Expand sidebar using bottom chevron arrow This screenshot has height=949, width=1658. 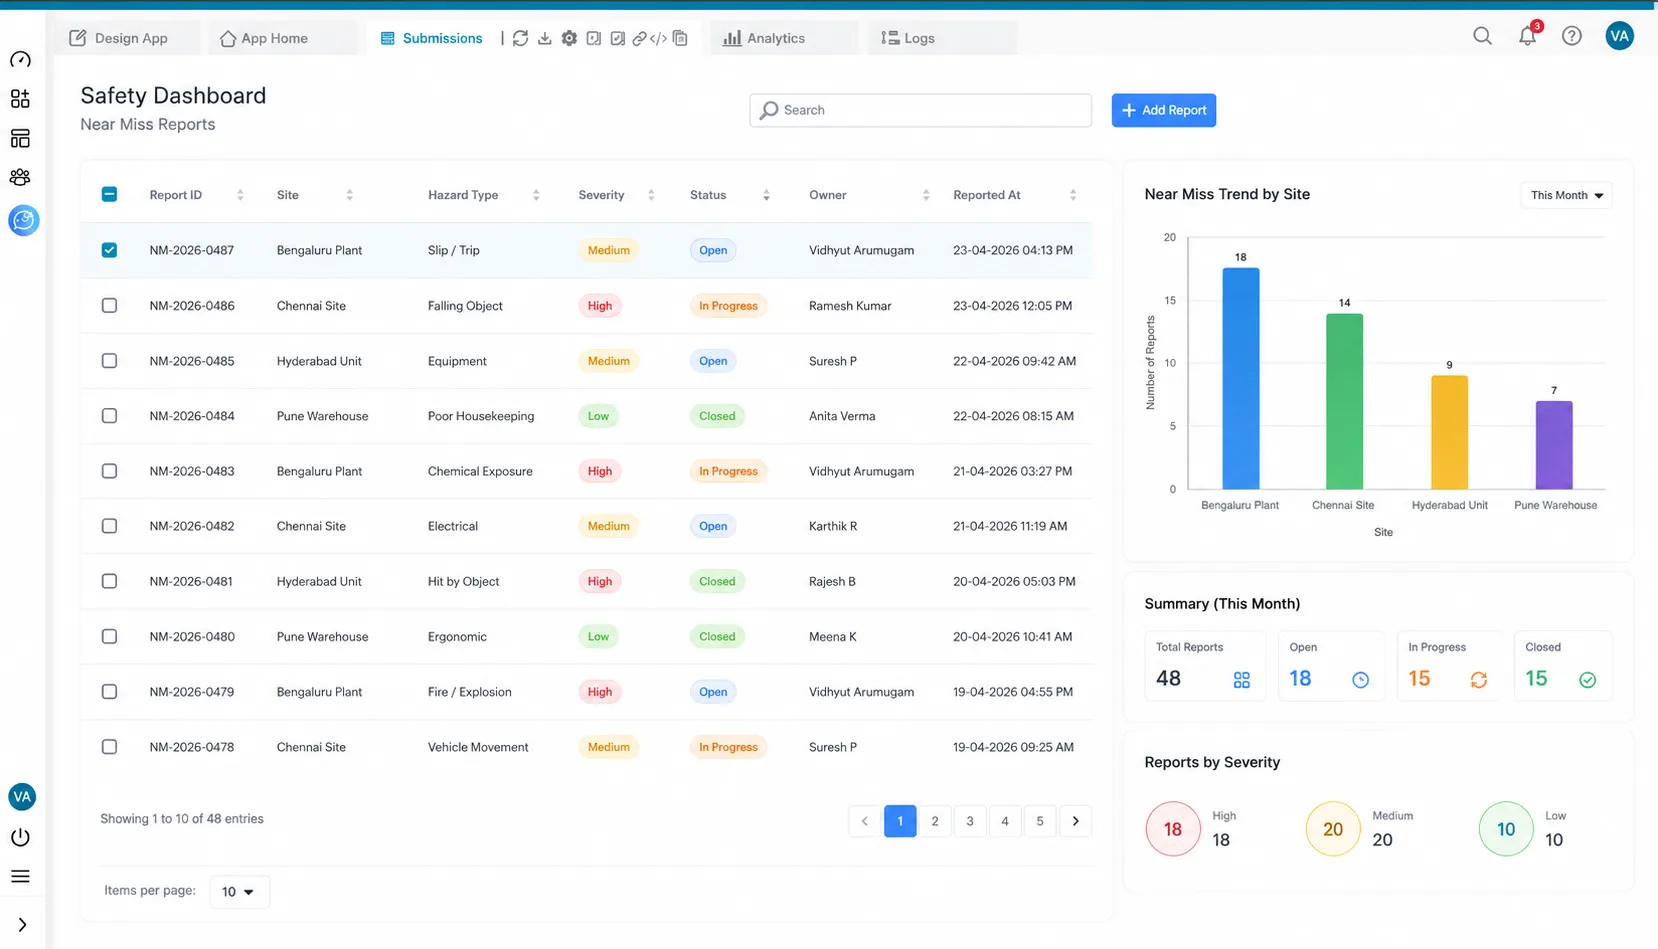tap(22, 925)
